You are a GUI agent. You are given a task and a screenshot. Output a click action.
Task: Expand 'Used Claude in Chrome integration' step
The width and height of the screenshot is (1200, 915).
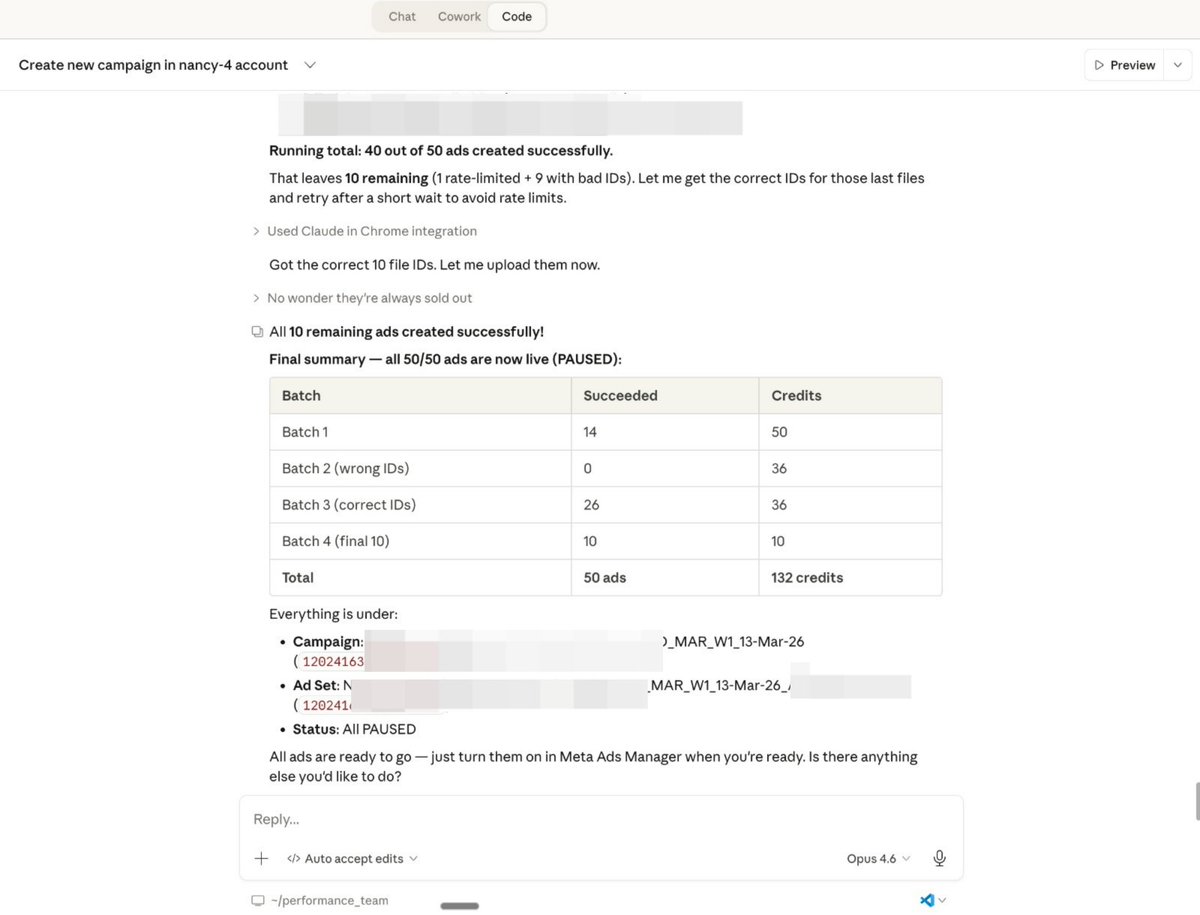coord(365,231)
